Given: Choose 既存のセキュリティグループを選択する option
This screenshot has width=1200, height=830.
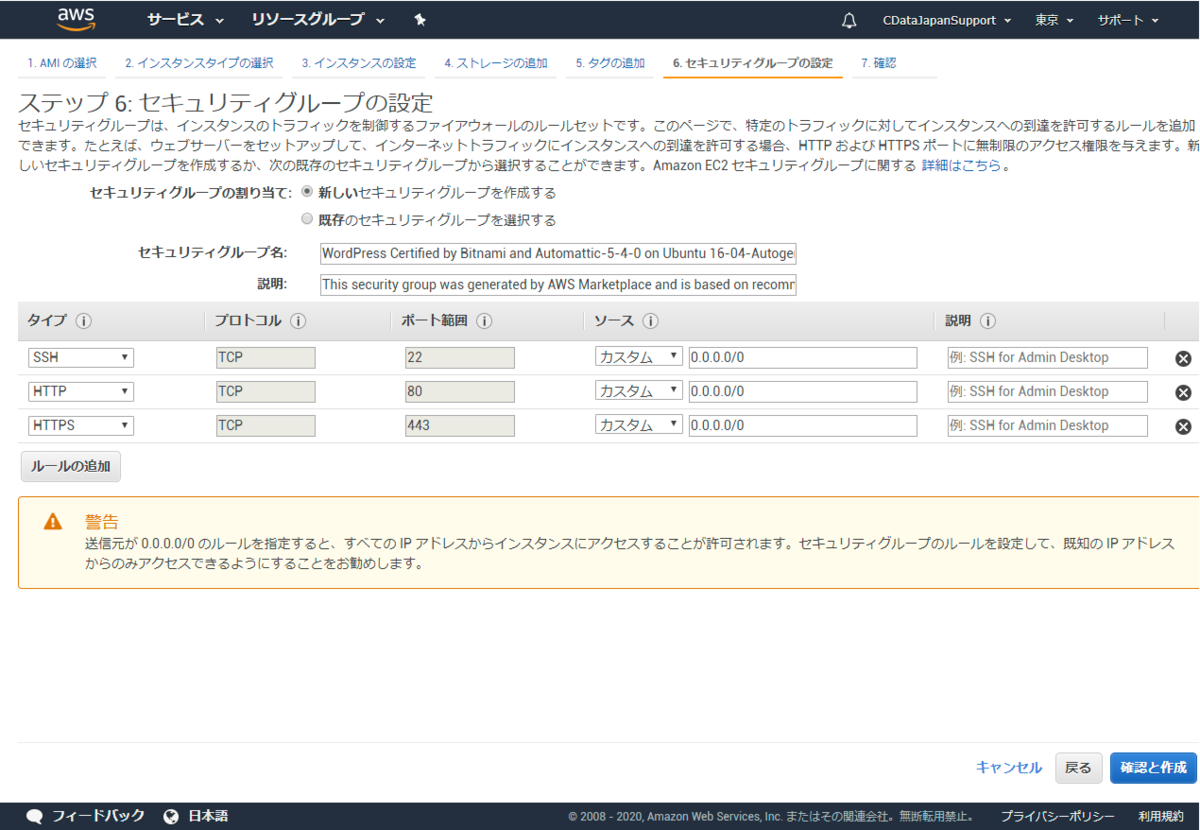Looking at the screenshot, I should pos(307,218).
